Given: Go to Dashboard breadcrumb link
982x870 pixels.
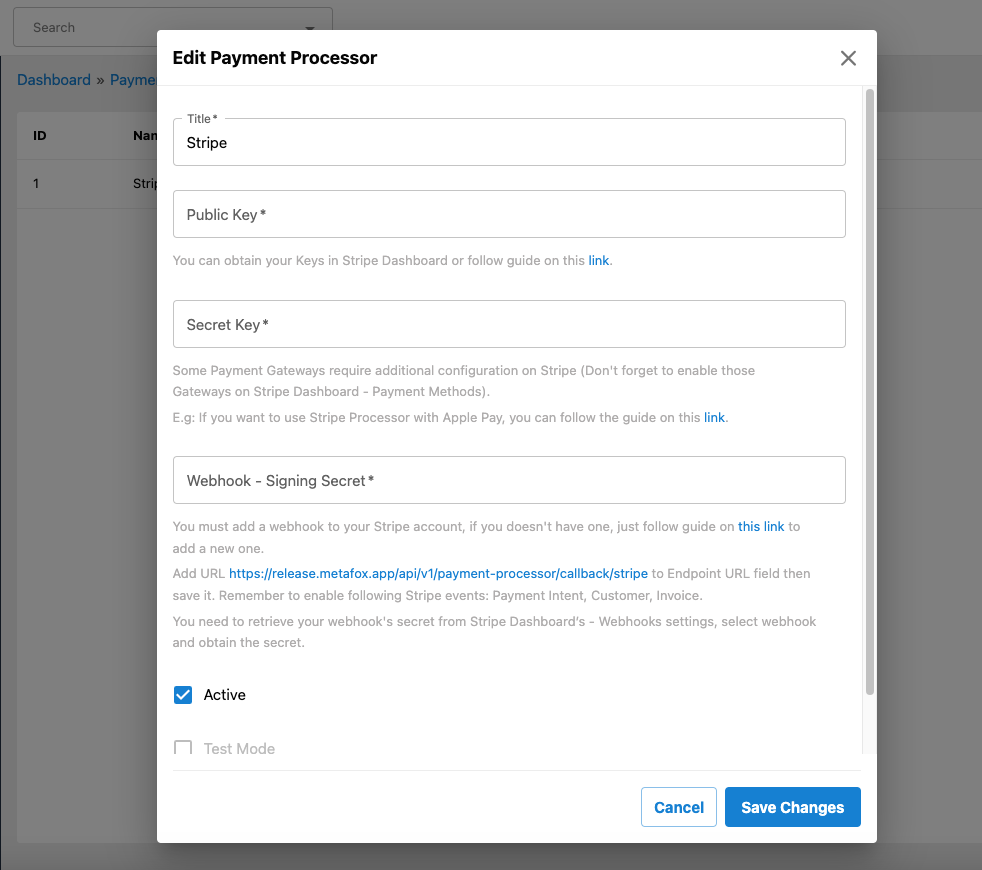Looking at the screenshot, I should pyautogui.click(x=54, y=80).
